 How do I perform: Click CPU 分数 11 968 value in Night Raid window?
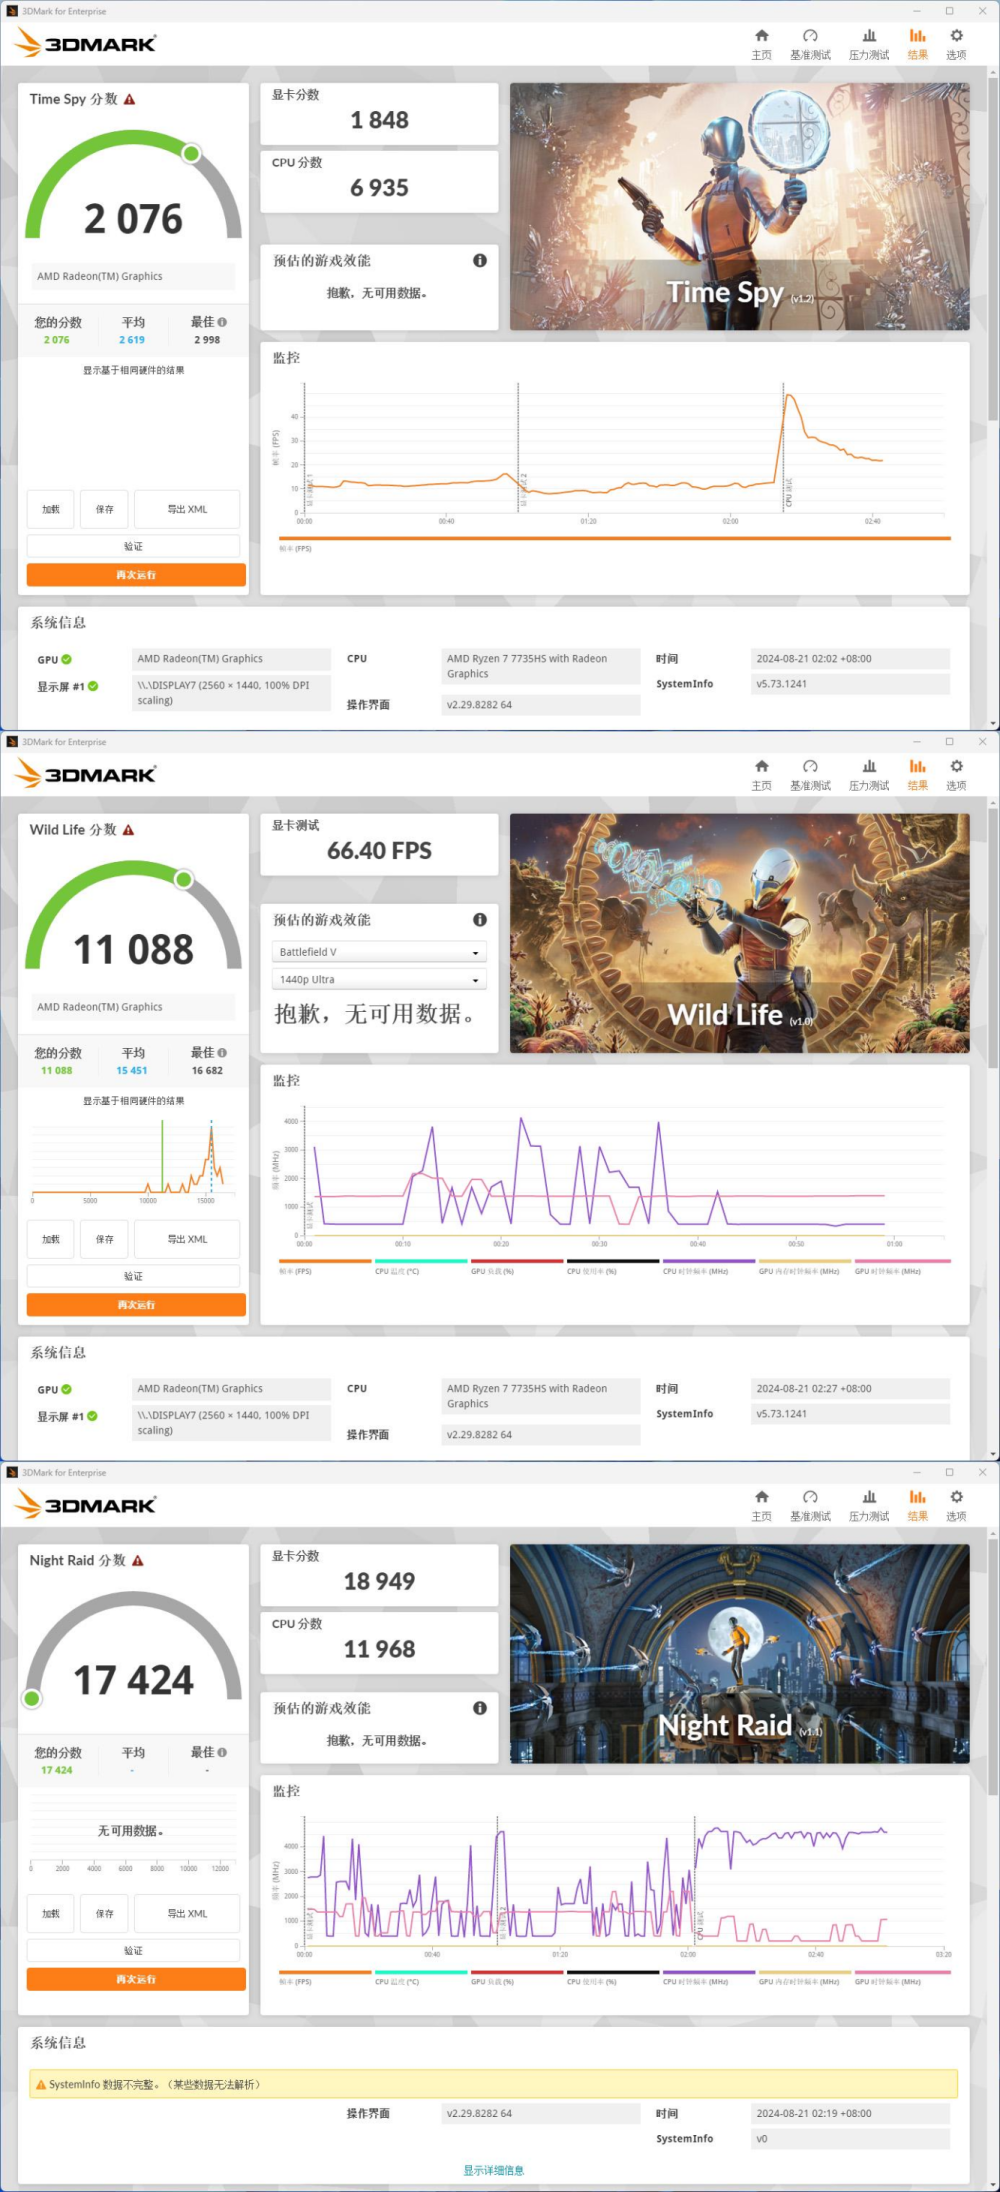click(x=379, y=1649)
